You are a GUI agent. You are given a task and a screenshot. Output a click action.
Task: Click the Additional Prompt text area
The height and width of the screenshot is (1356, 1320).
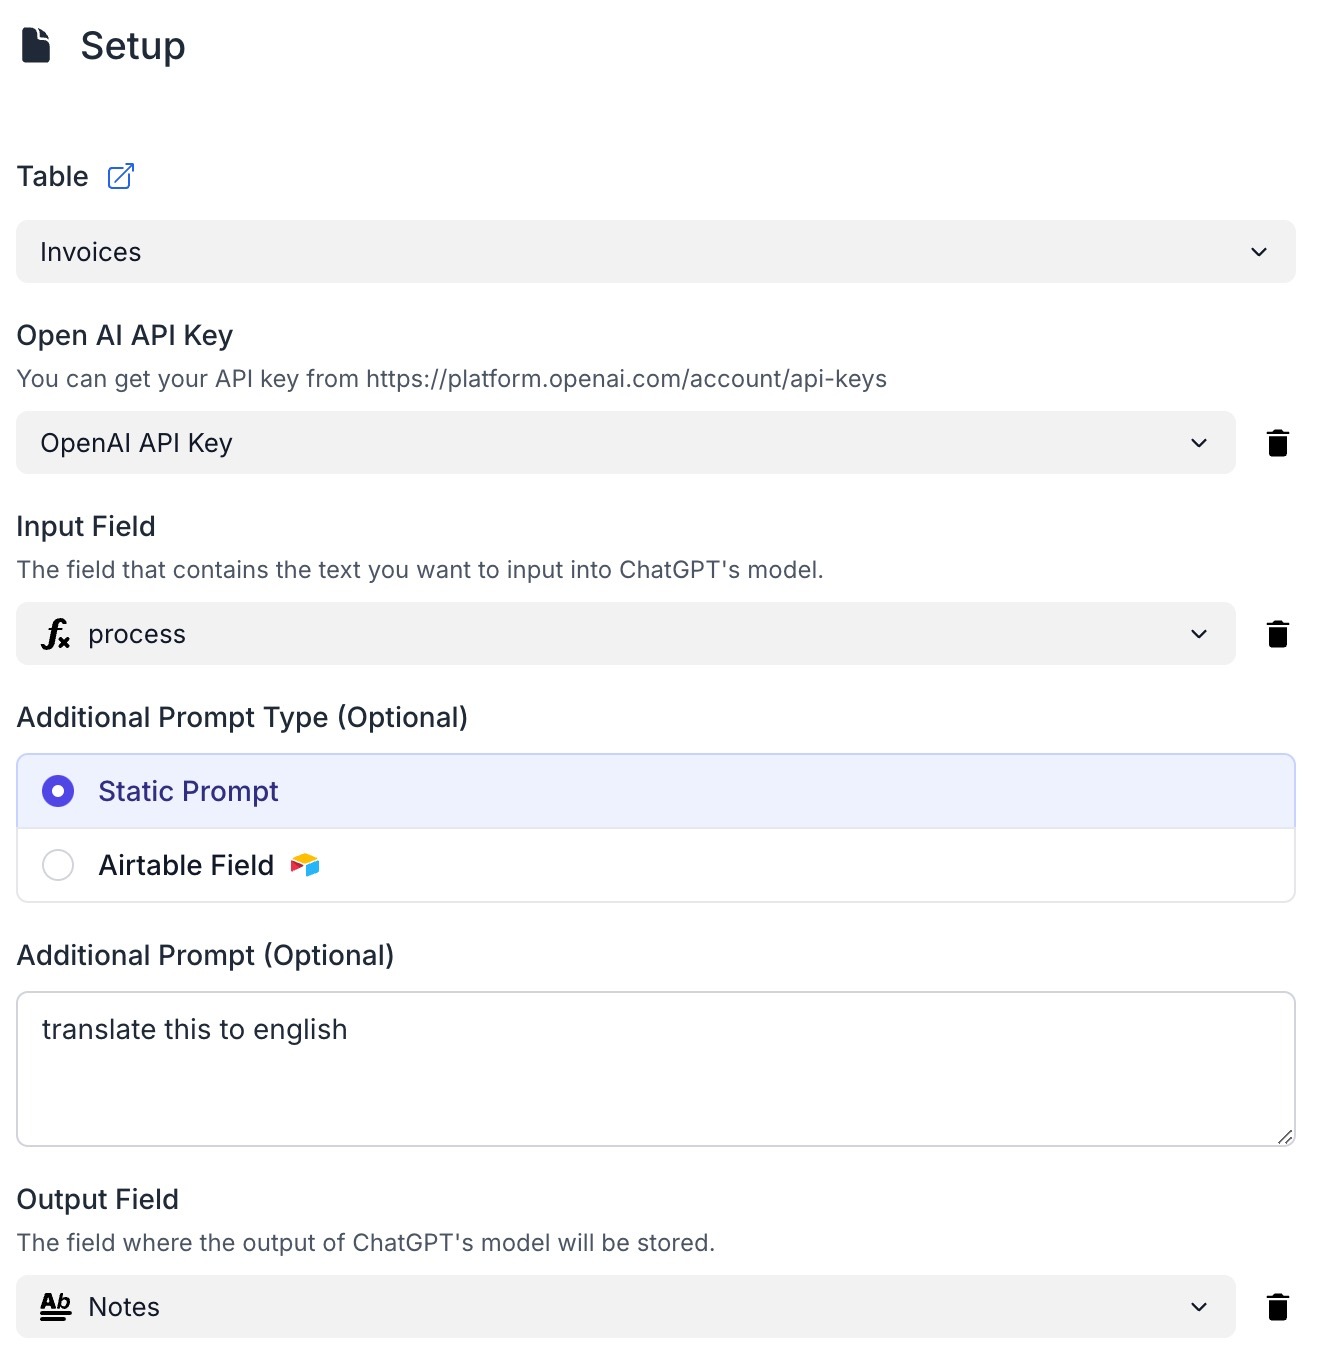tap(656, 1069)
